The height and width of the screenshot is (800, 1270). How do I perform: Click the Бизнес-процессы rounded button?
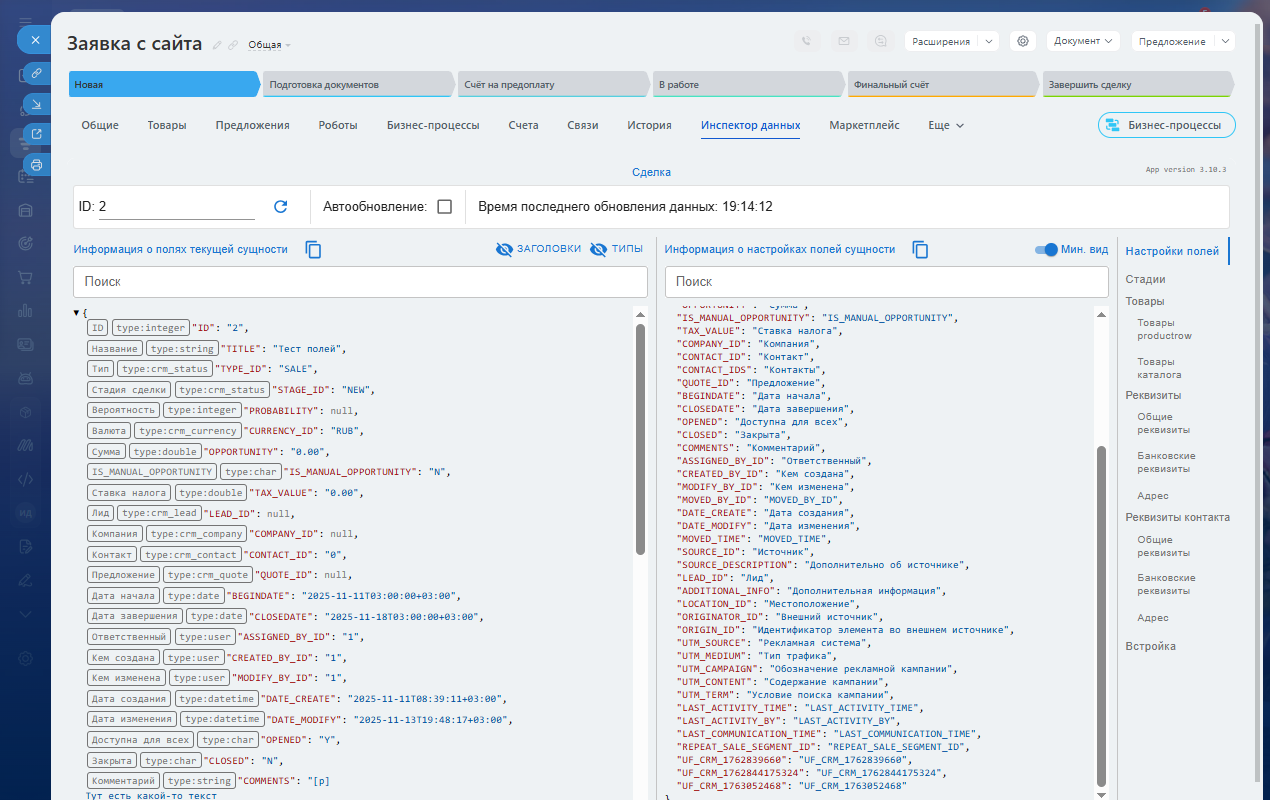pyautogui.click(x=1166, y=126)
